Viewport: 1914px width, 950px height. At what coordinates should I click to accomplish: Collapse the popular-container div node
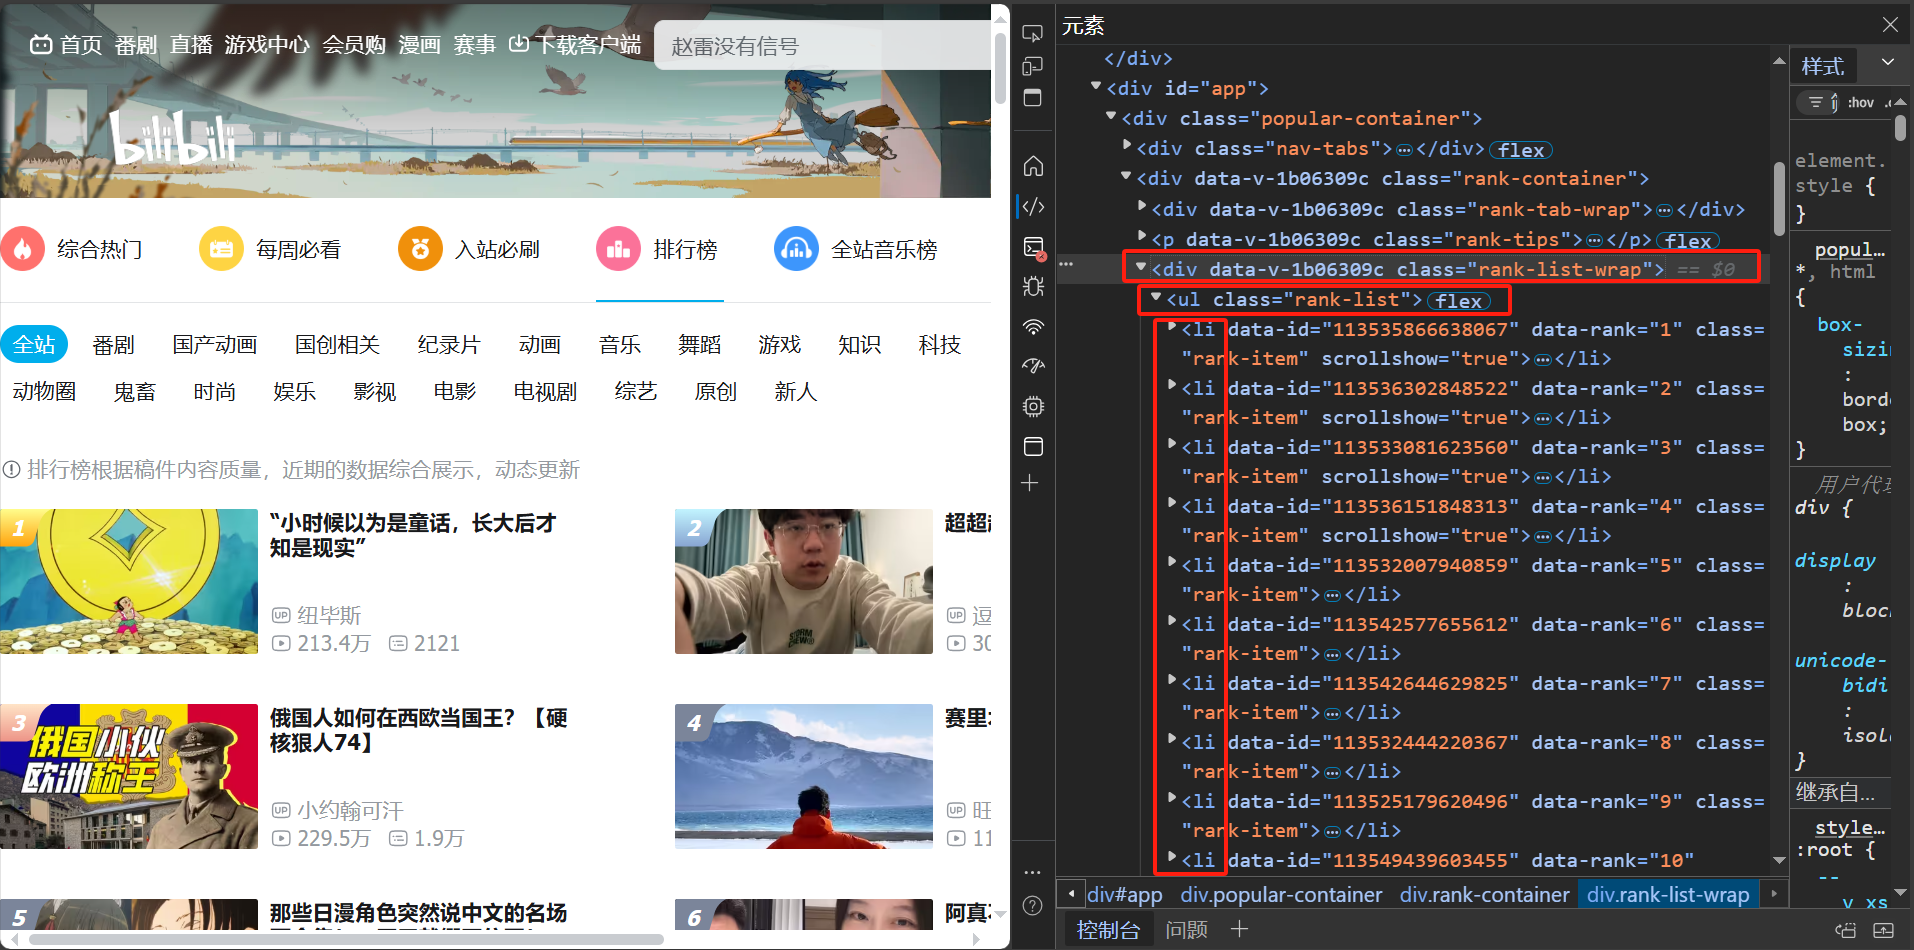pyautogui.click(x=1111, y=116)
